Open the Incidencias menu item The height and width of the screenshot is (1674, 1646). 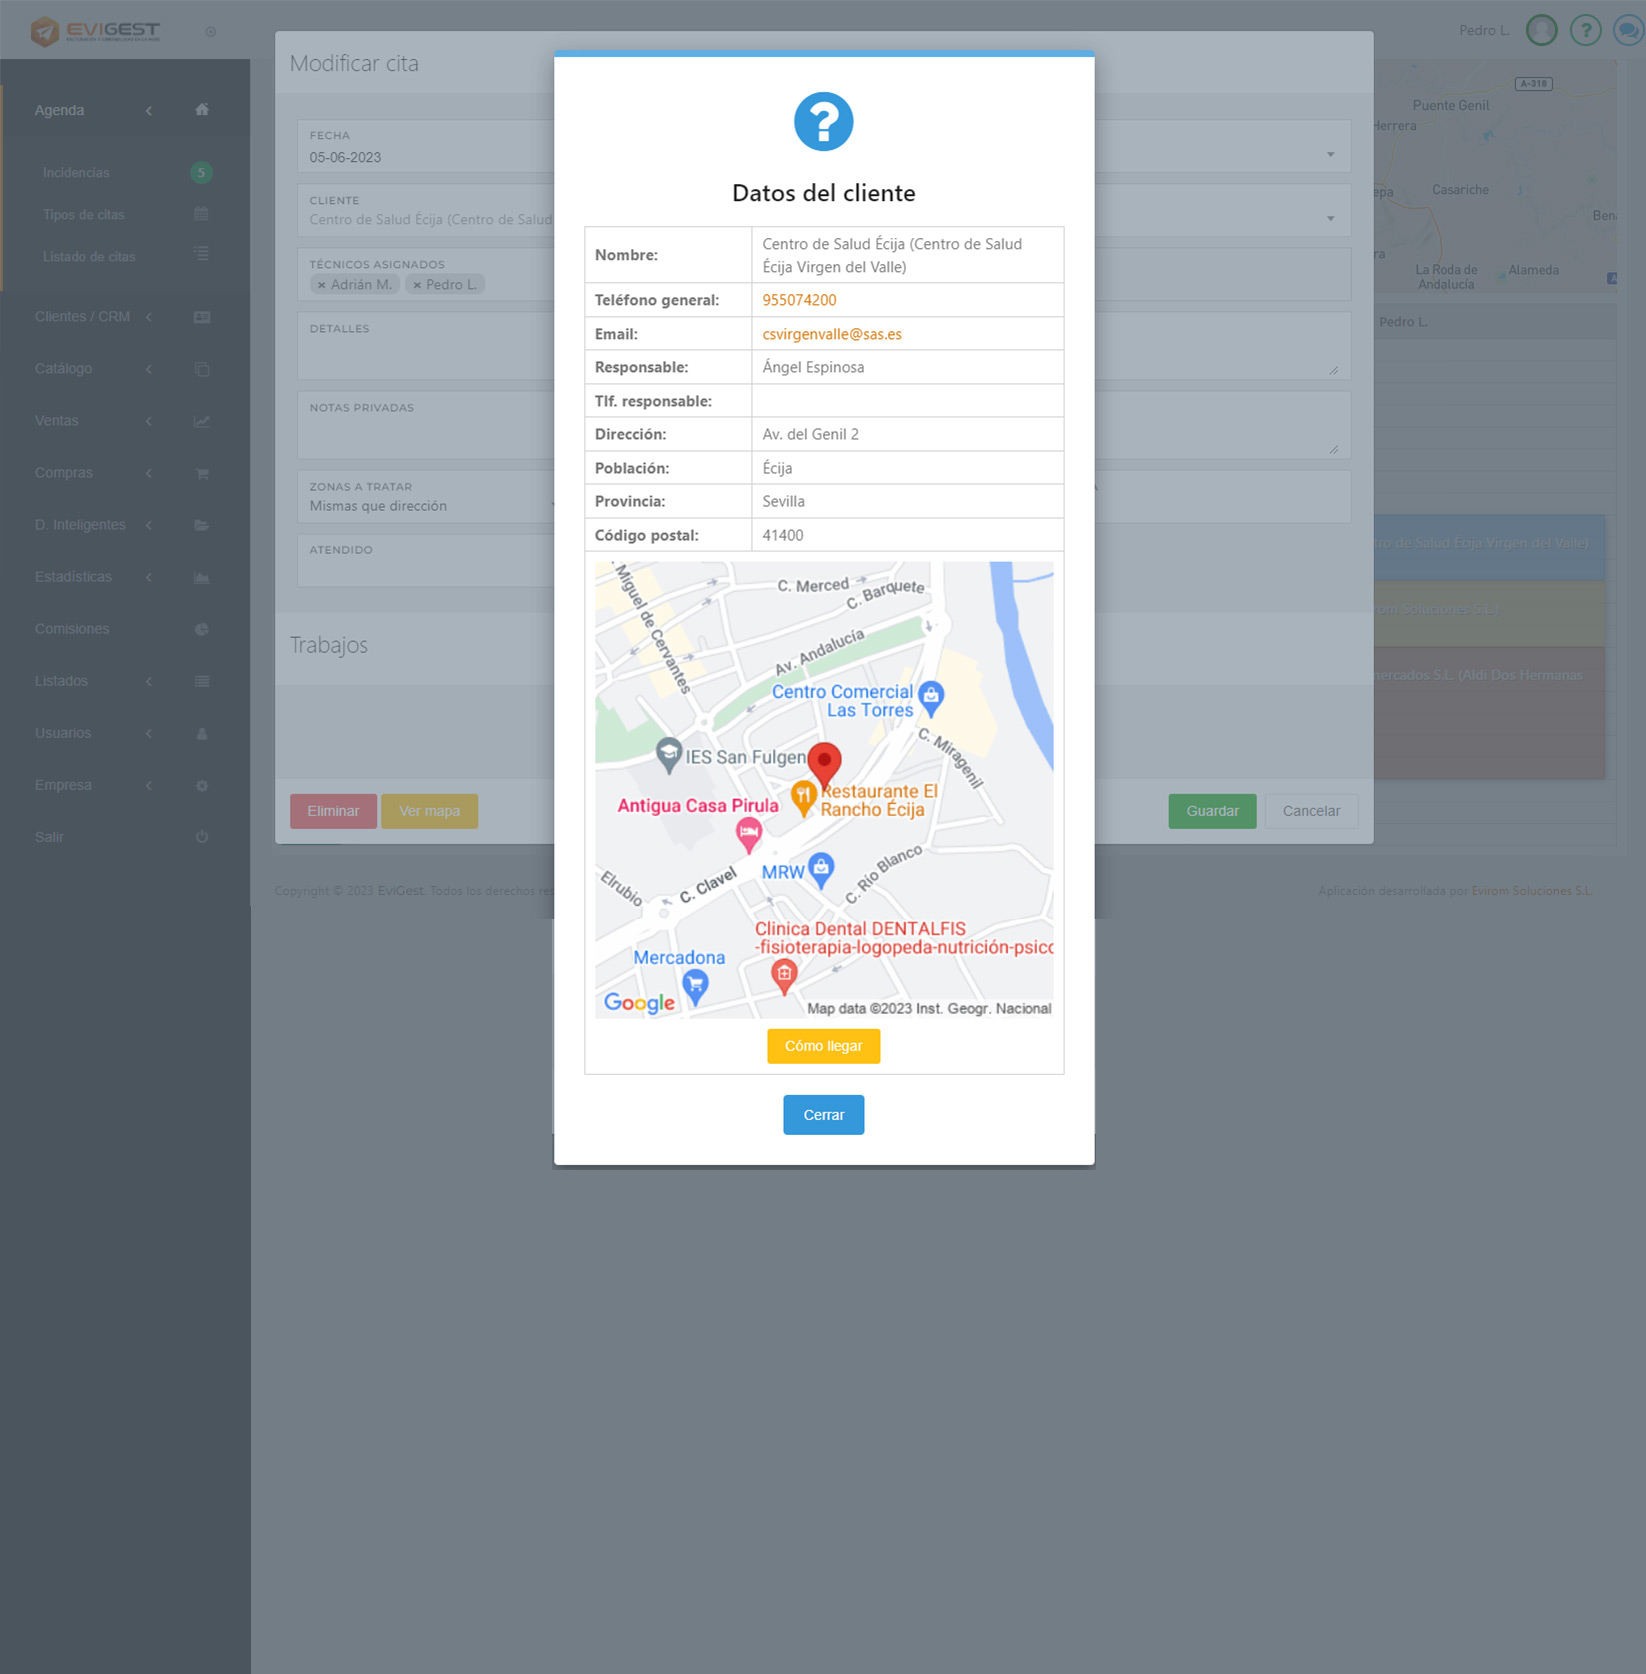(76, 173)
